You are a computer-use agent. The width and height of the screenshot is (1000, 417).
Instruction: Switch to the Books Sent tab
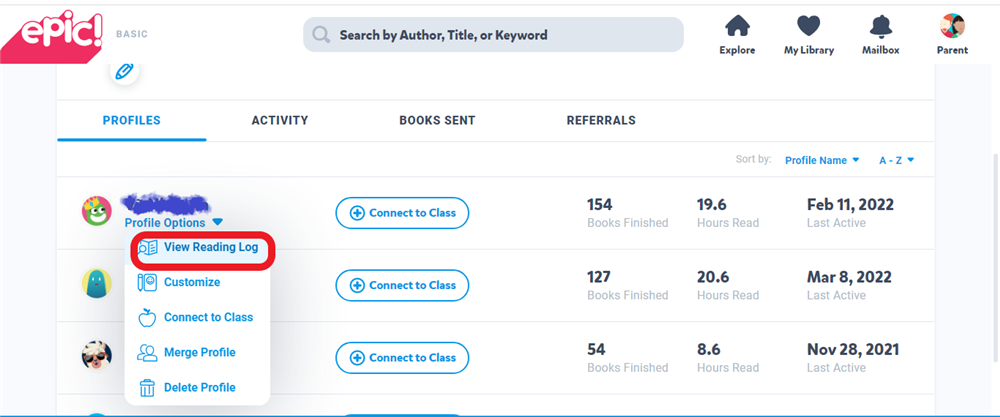point(437,120)
